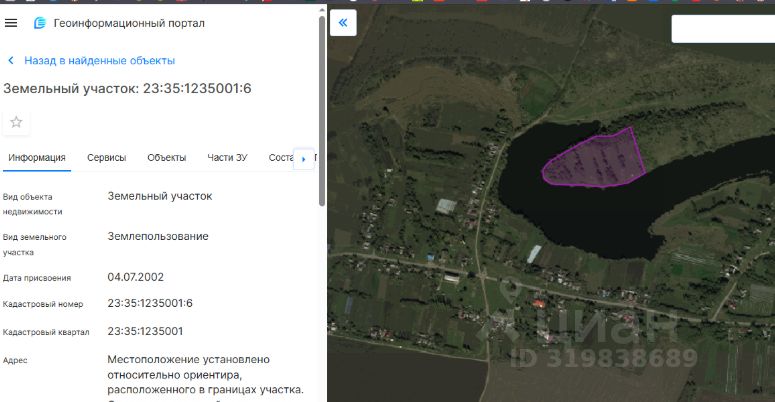This screenshot has height=402, width=775.
Task: Click the back chevron arrow icon
Action: tap(11, 61)
